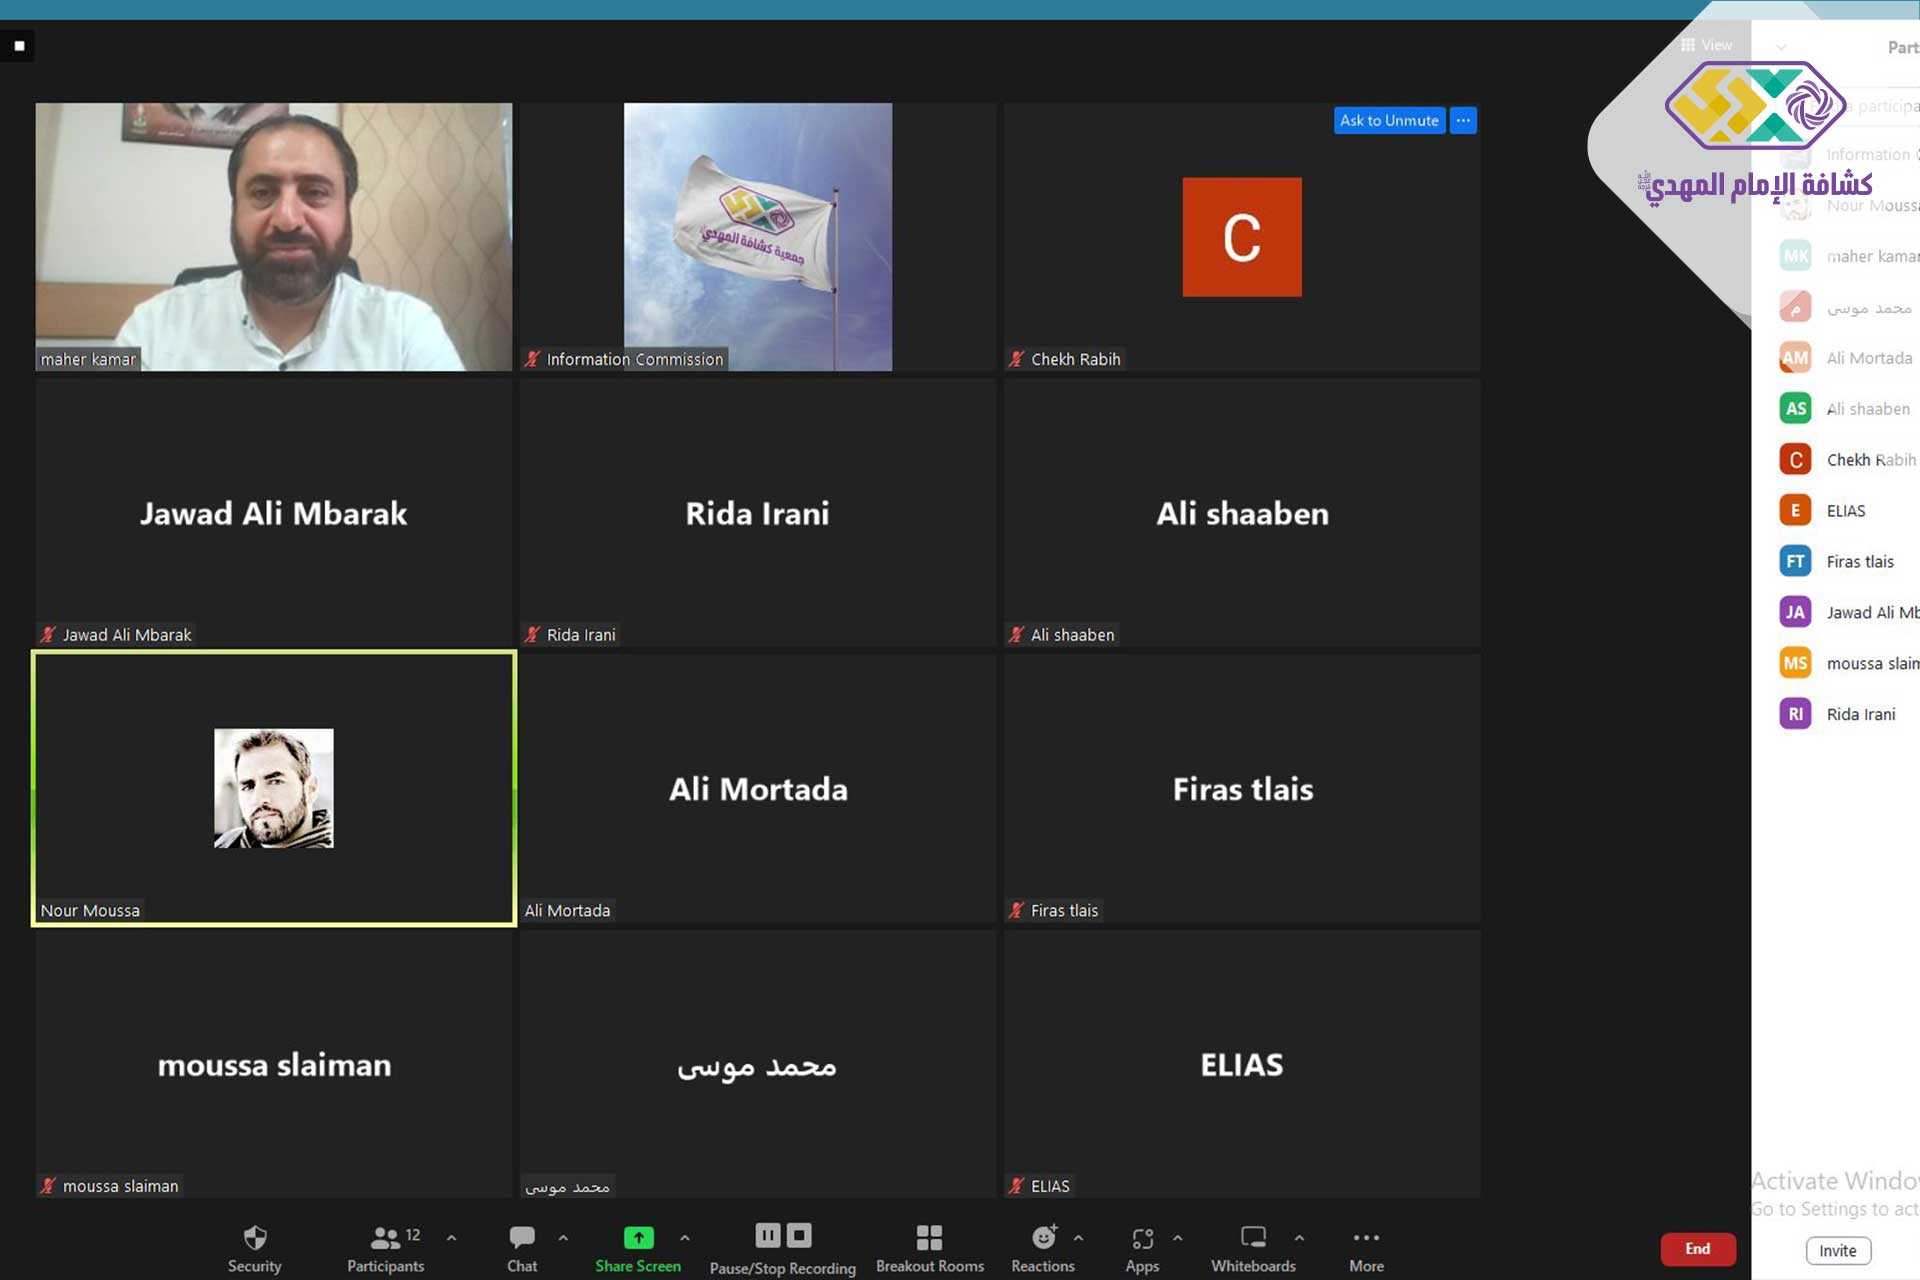Click the green Share Screen icon
Viewport: 1920px width, 1280px height.
(x=638, y=1238)
